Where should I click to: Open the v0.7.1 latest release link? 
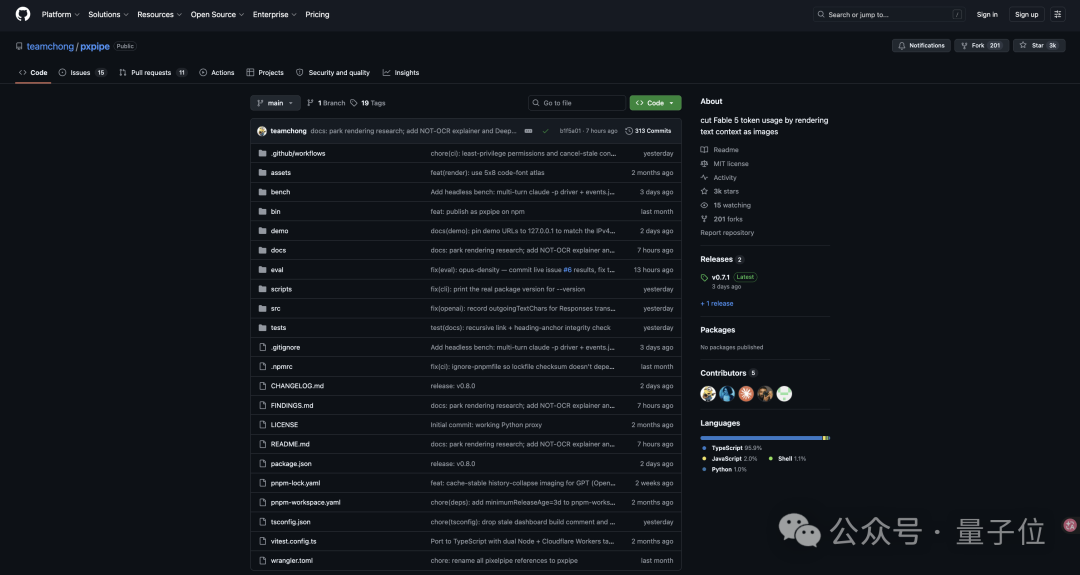coord(720,277)
